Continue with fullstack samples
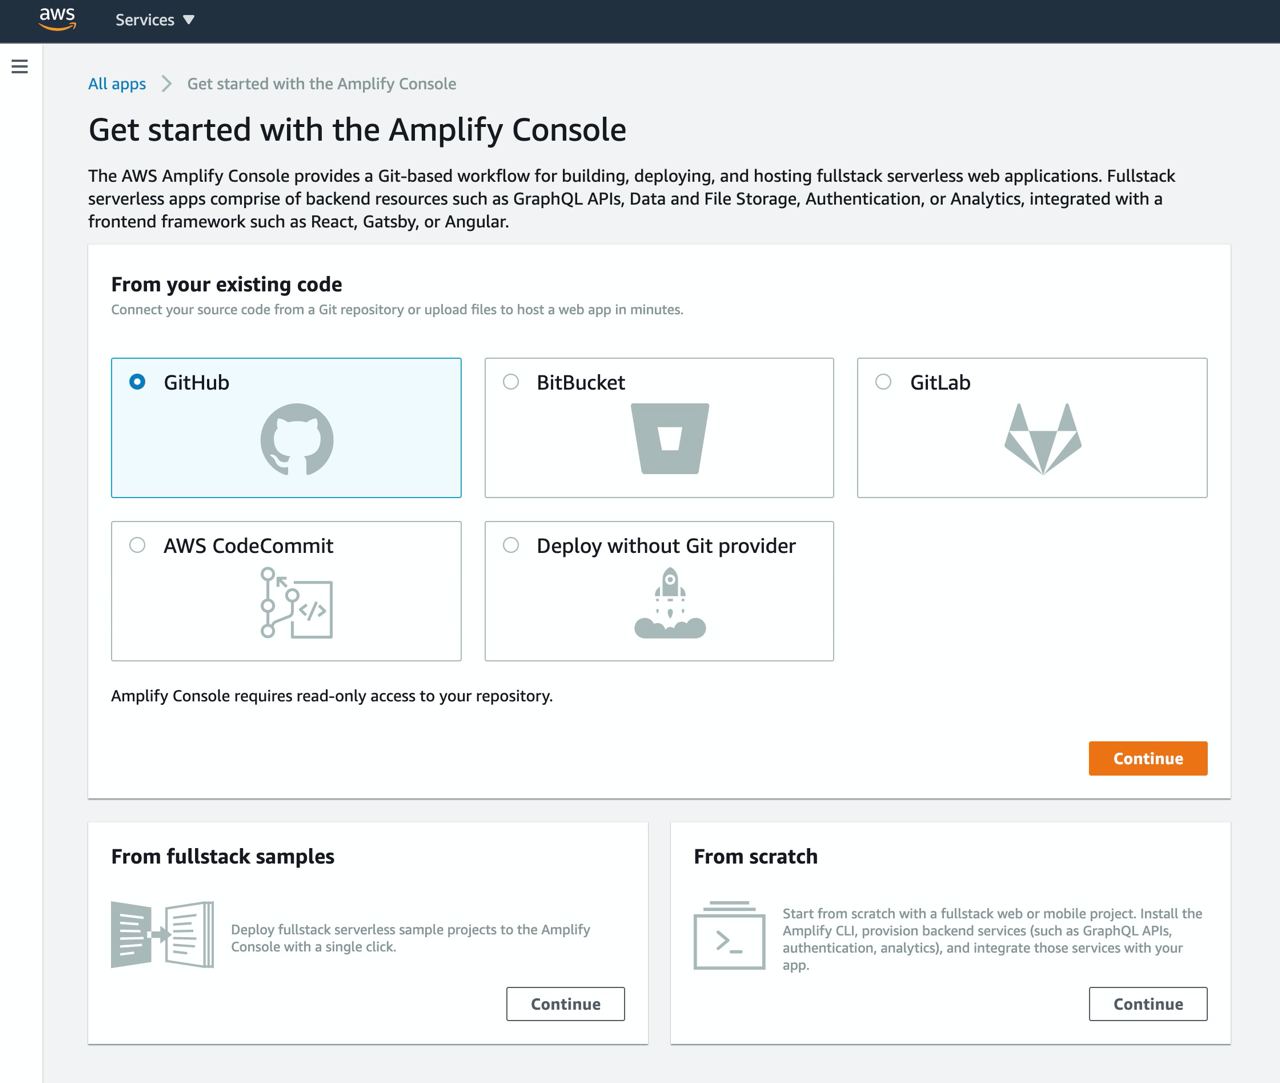Image resolution: width=1280 pixels, height=1083 pixels. (565, 1004)
